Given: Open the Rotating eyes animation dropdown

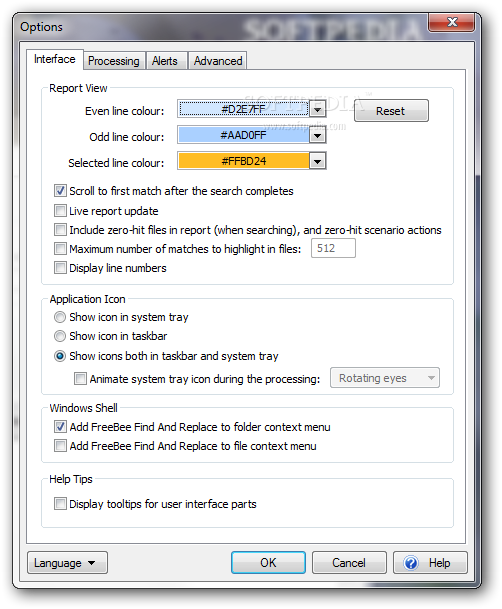Looking at the screenshot, I should 385,378.
